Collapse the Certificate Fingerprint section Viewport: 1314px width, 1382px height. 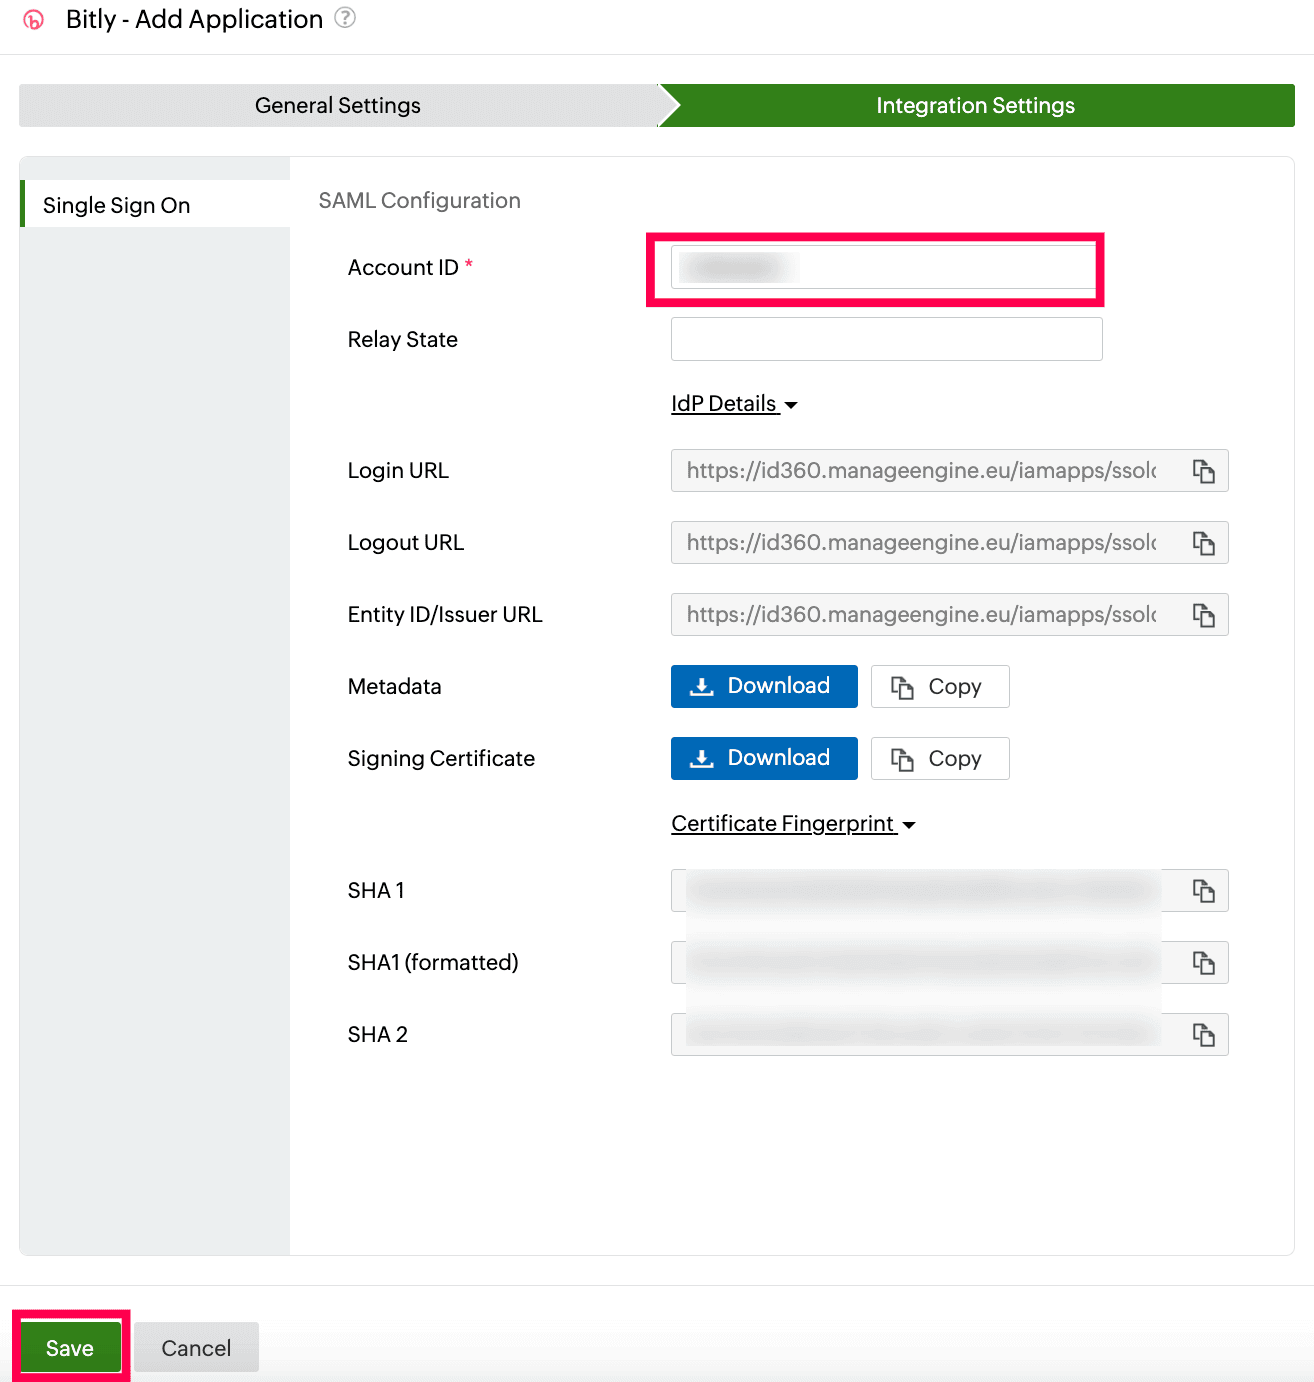pos(793,824)
